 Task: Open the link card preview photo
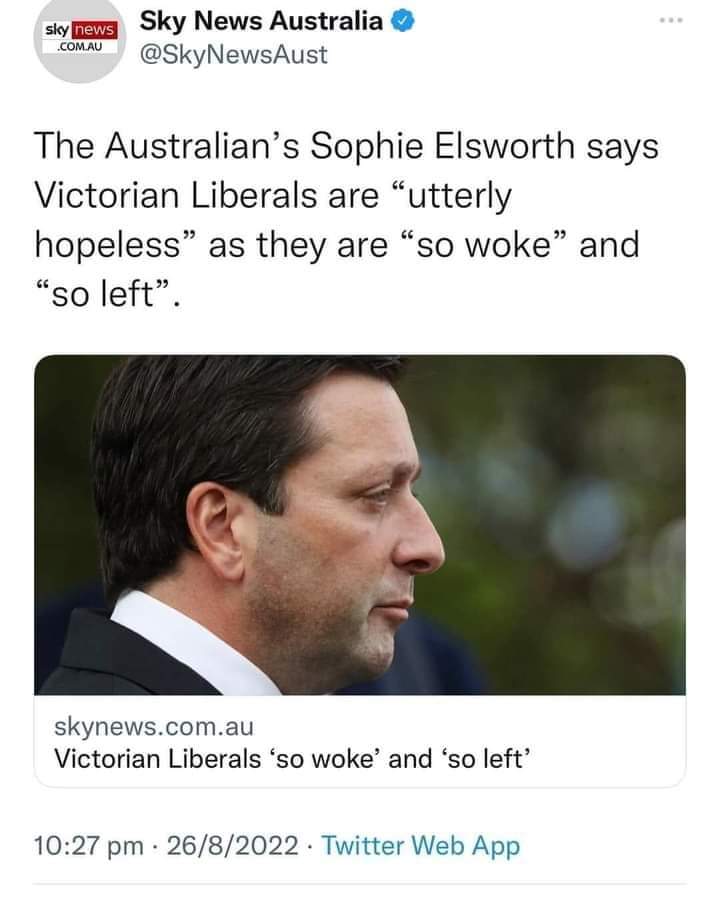(x=360, y=525)
